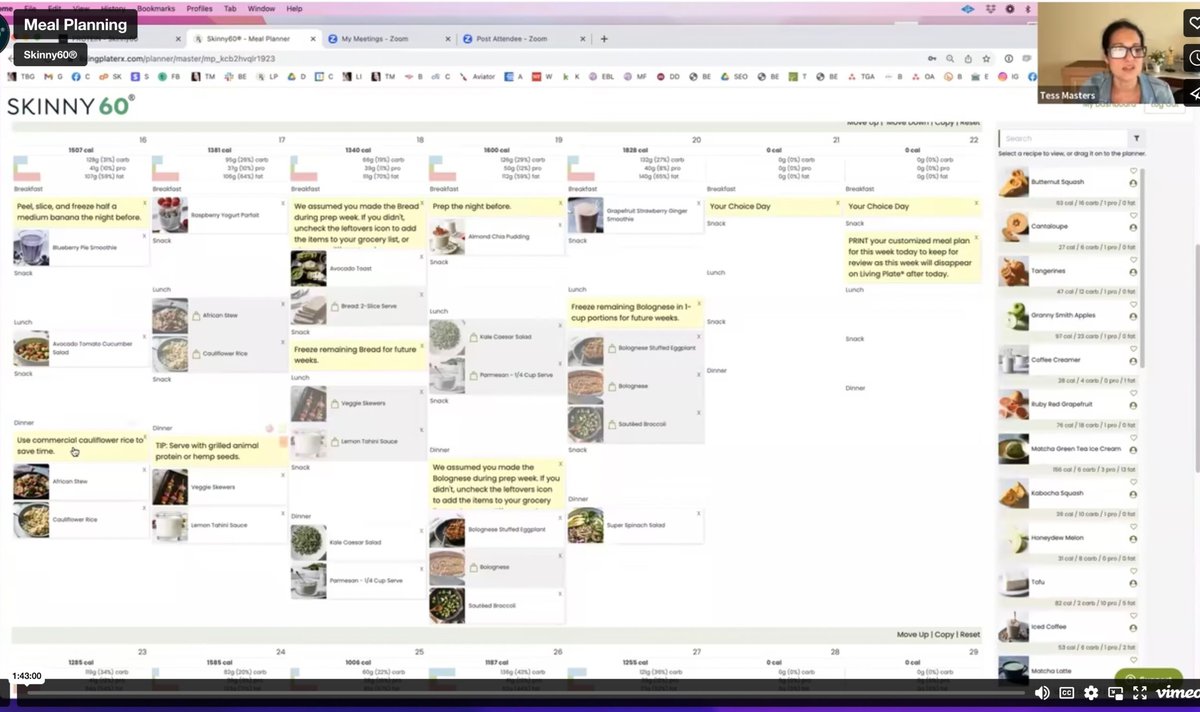Toggle leftovers icon on African Stew lunch card

point(196,315)
